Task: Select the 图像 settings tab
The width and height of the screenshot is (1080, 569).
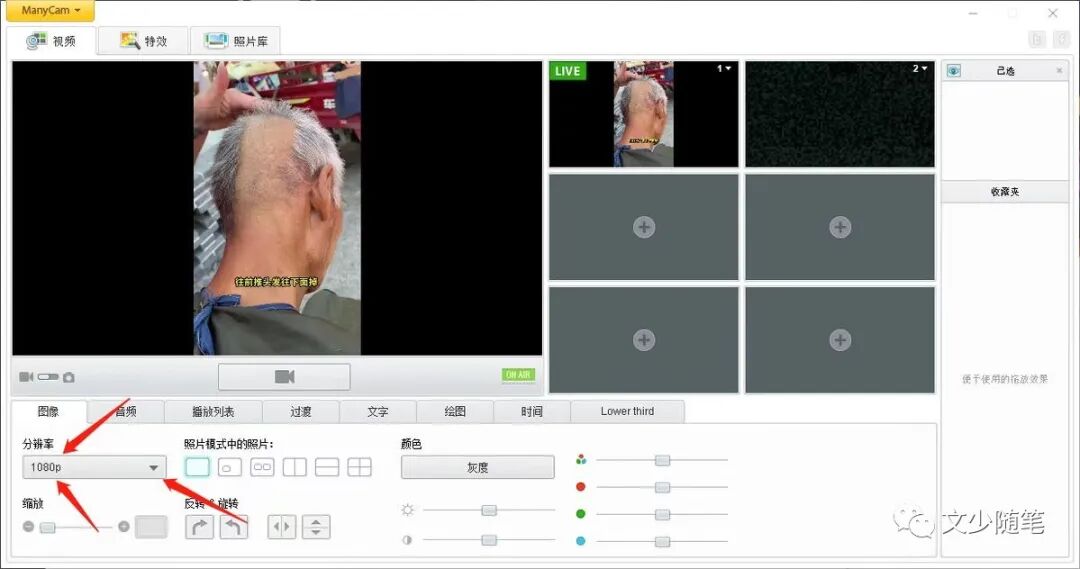Action: [48, 411]
